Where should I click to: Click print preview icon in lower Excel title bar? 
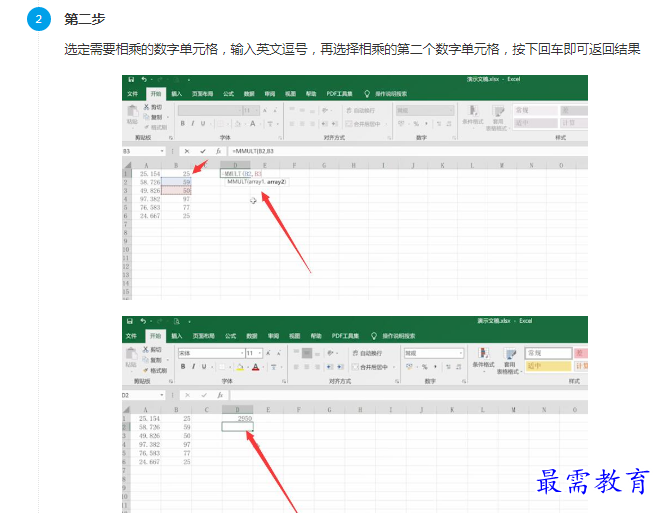click(x=177, y=322)
